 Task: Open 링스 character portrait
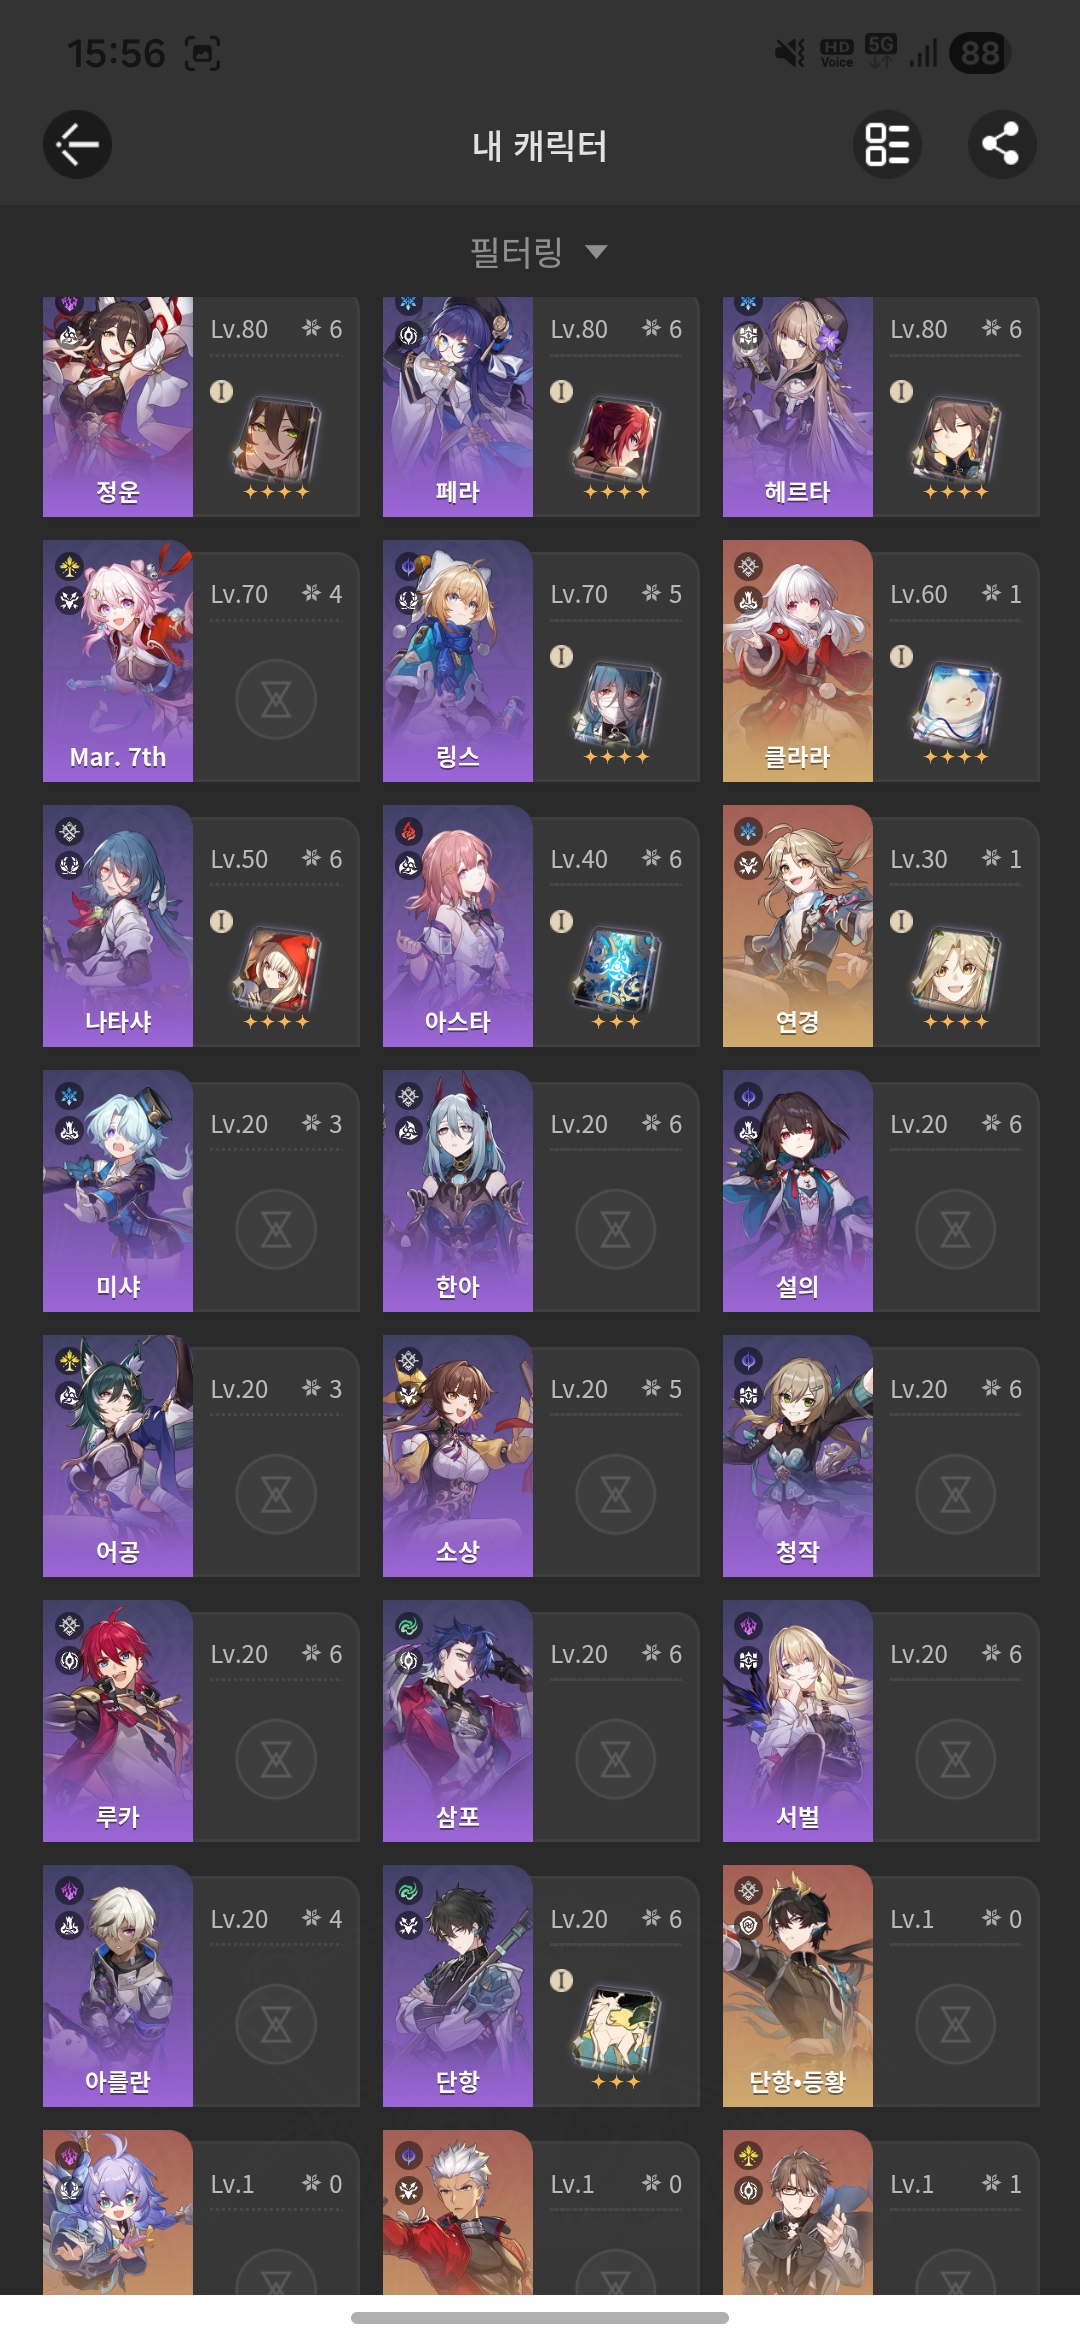click(x=458, y=661)
